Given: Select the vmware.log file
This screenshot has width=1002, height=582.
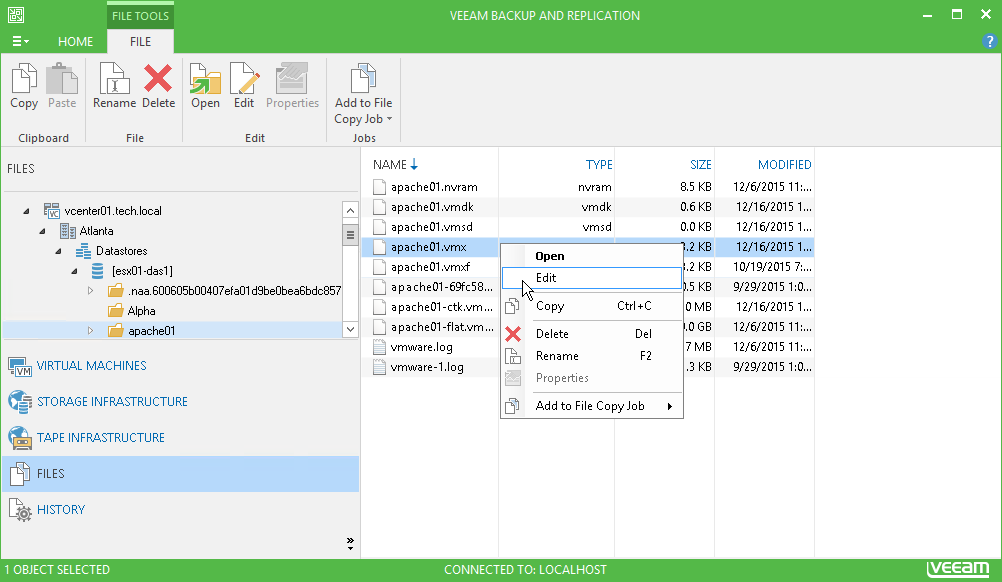Looking at the screenshot, I should tap(421, 348).
